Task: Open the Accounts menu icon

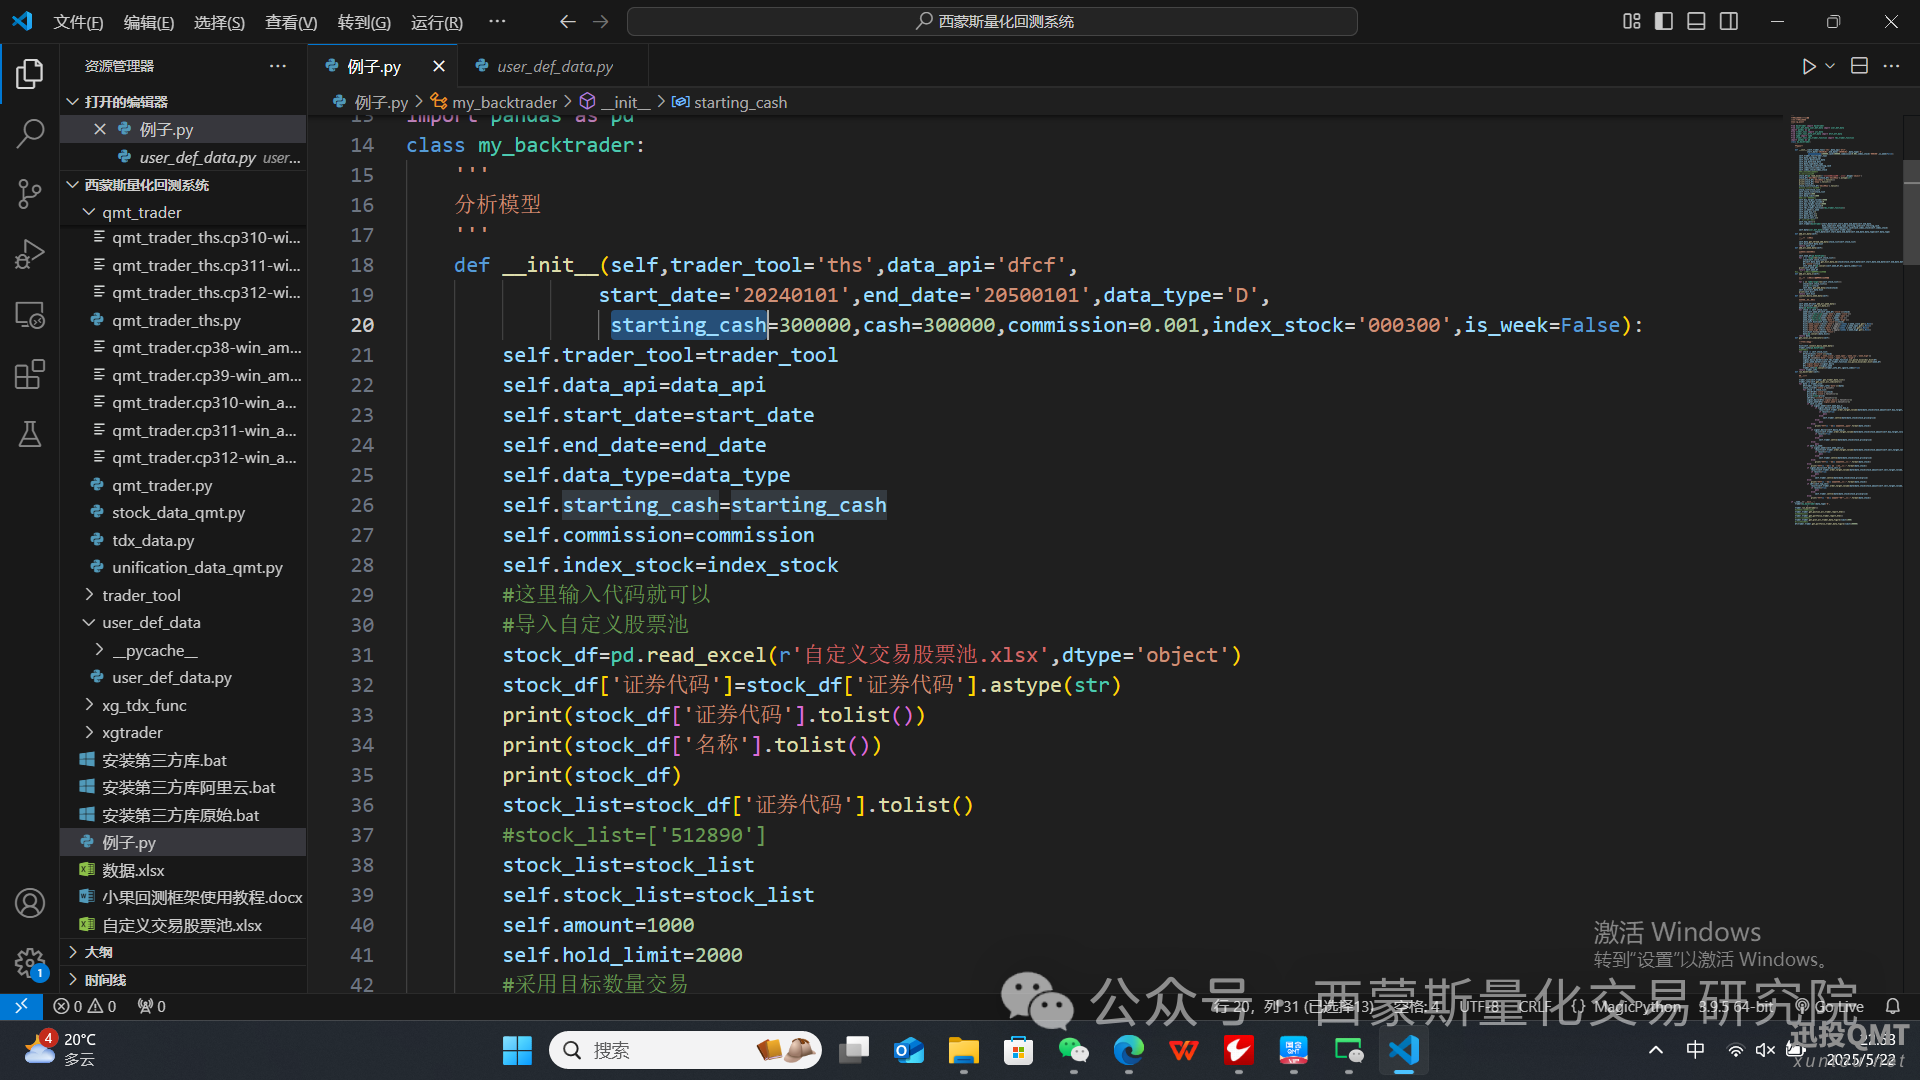Action: (x=30, y=903)
